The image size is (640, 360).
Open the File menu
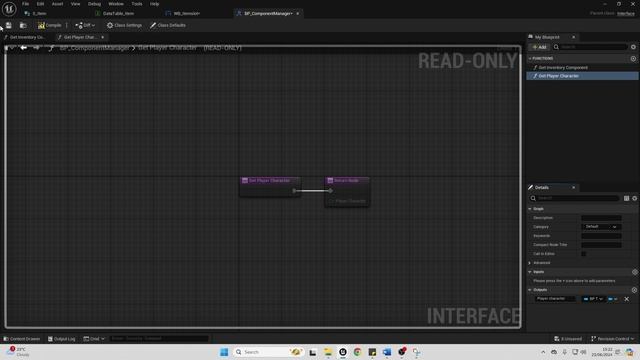pos(25,4)
